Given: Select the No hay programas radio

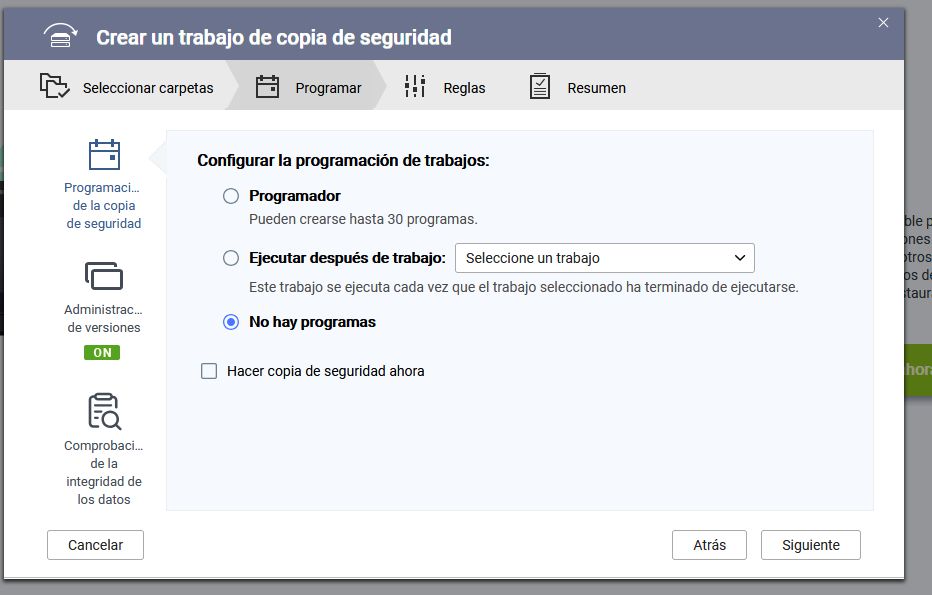Looking at the screenshot, I should pyautogui.click(x=231, y=322).
